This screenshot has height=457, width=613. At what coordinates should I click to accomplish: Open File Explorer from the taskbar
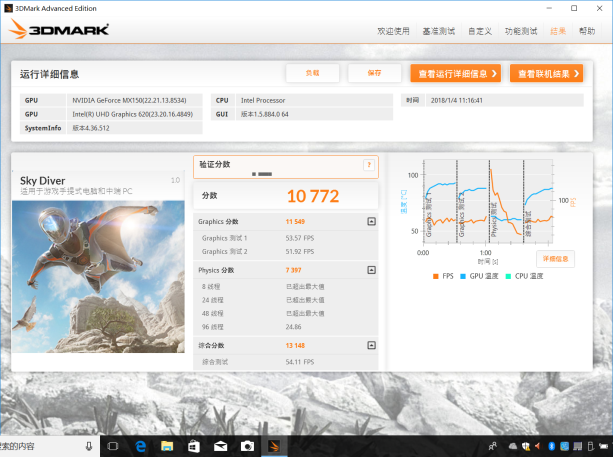click(x=167, y=446)
